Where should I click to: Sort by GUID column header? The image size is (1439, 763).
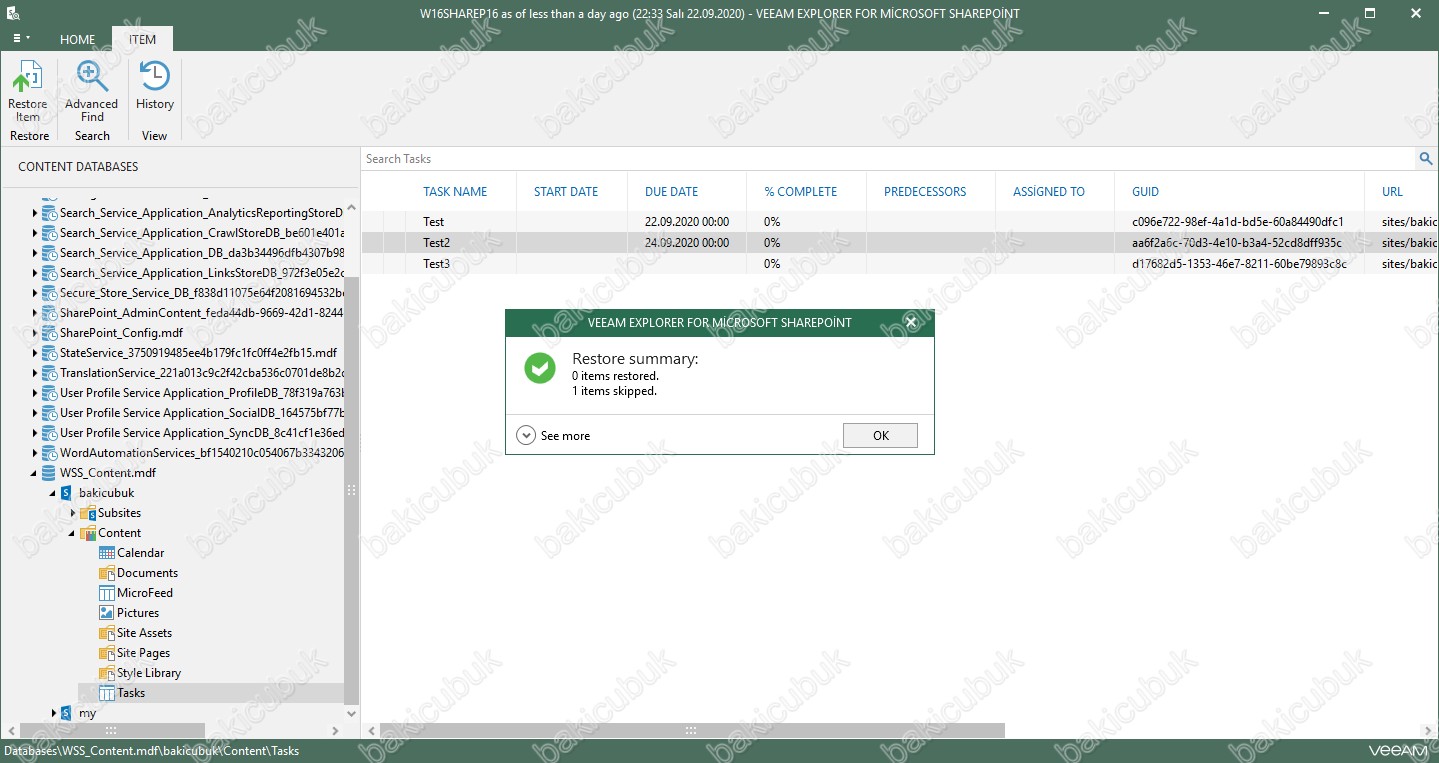coord(1146,191)
